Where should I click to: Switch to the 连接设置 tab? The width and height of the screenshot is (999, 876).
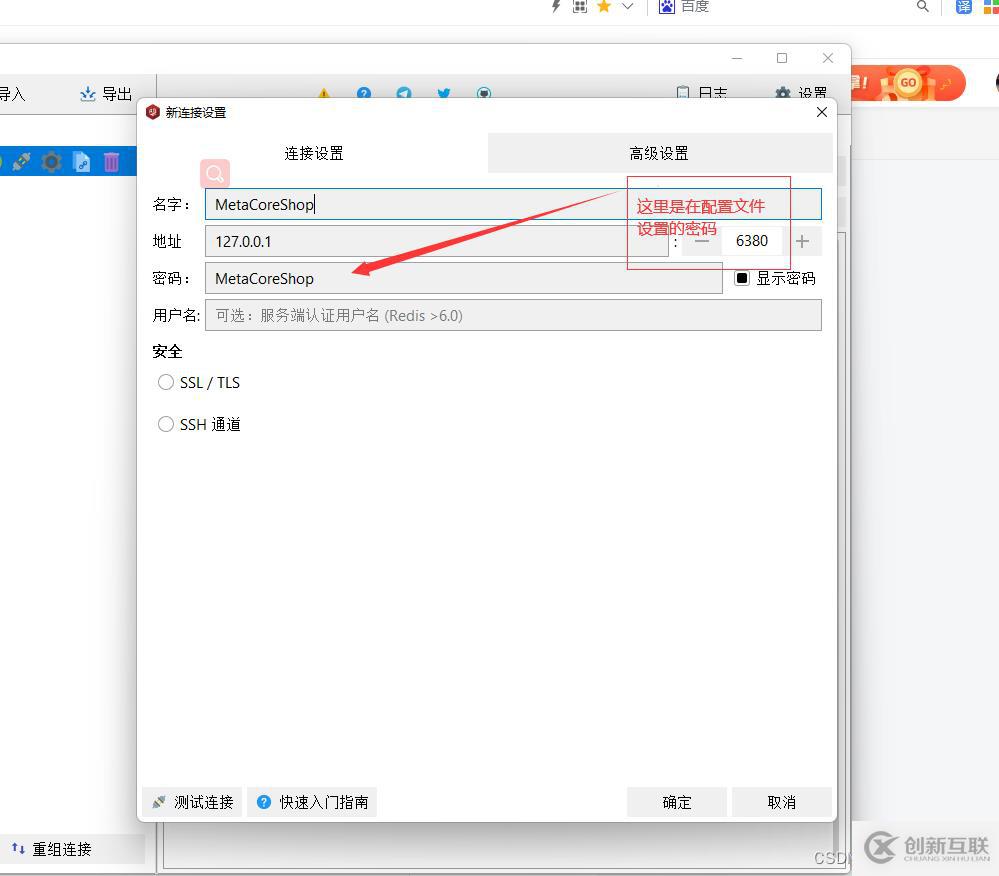pos(313,153)
